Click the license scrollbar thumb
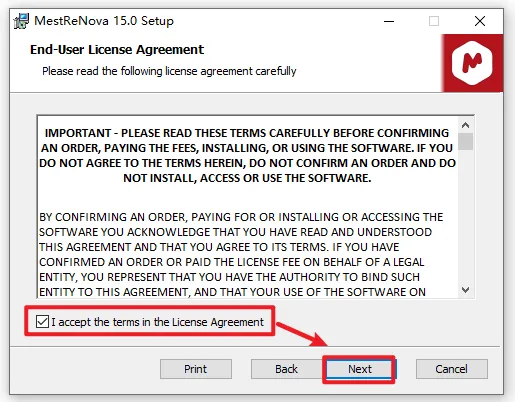The image size is (515, 402). pyautogui.click(x=466, y=141)
